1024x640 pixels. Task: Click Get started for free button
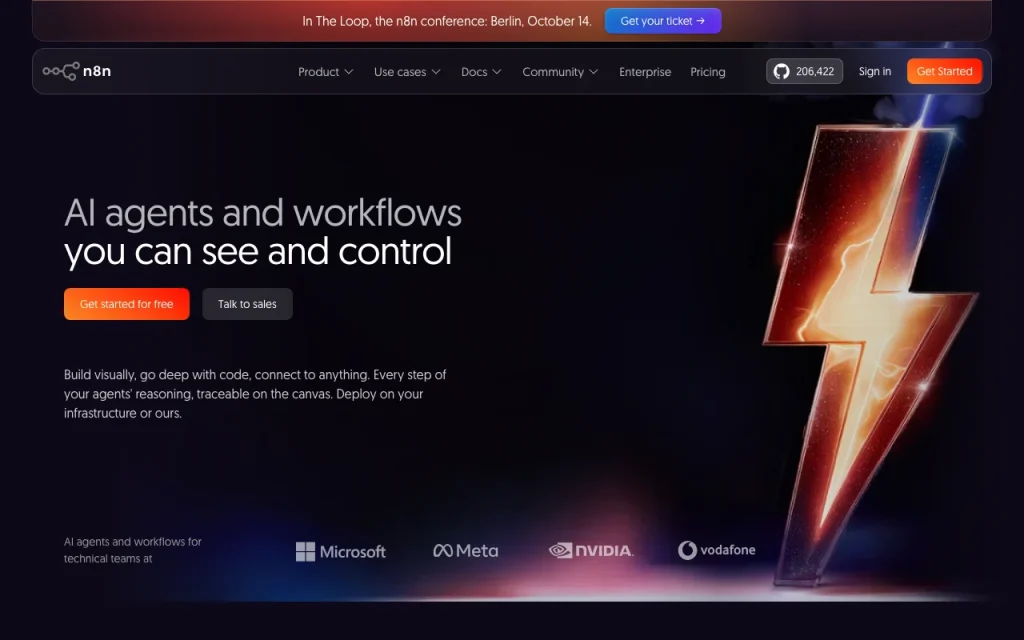point(127,304)
